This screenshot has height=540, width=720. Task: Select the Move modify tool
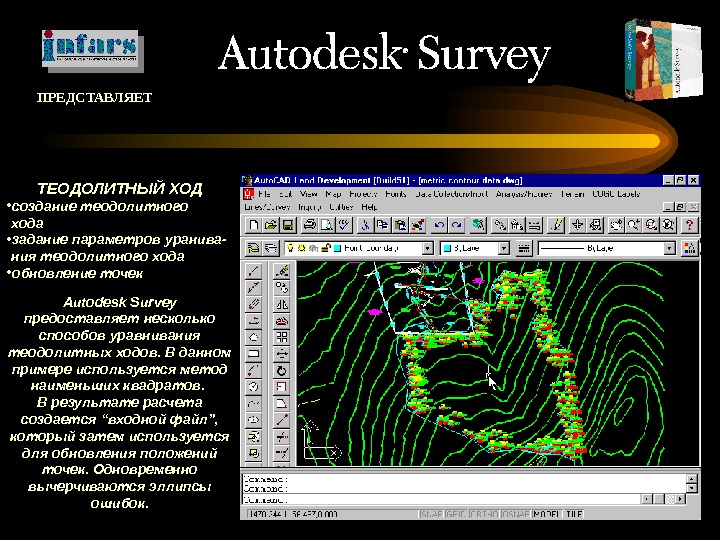coord(282,354)
